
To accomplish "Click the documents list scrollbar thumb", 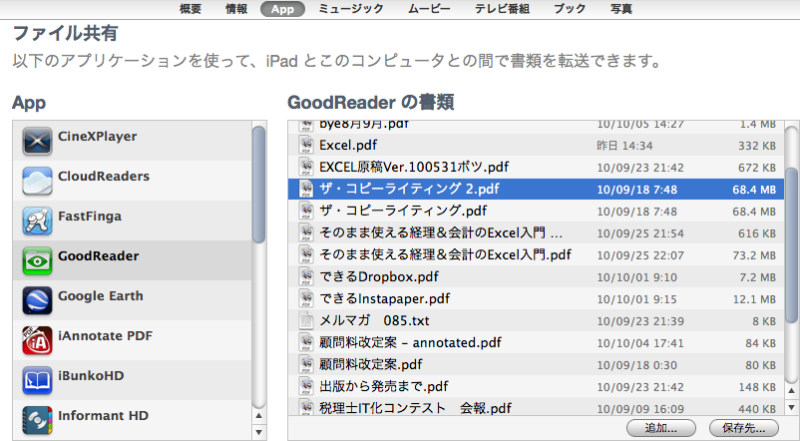I will [792, 246].
